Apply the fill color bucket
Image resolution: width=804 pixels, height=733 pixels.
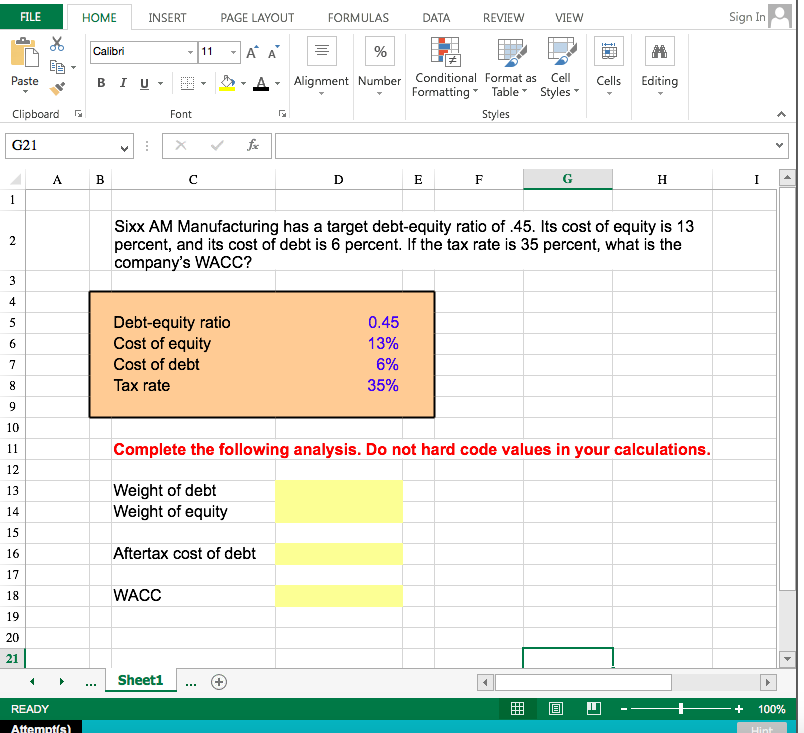click(227, 83)
